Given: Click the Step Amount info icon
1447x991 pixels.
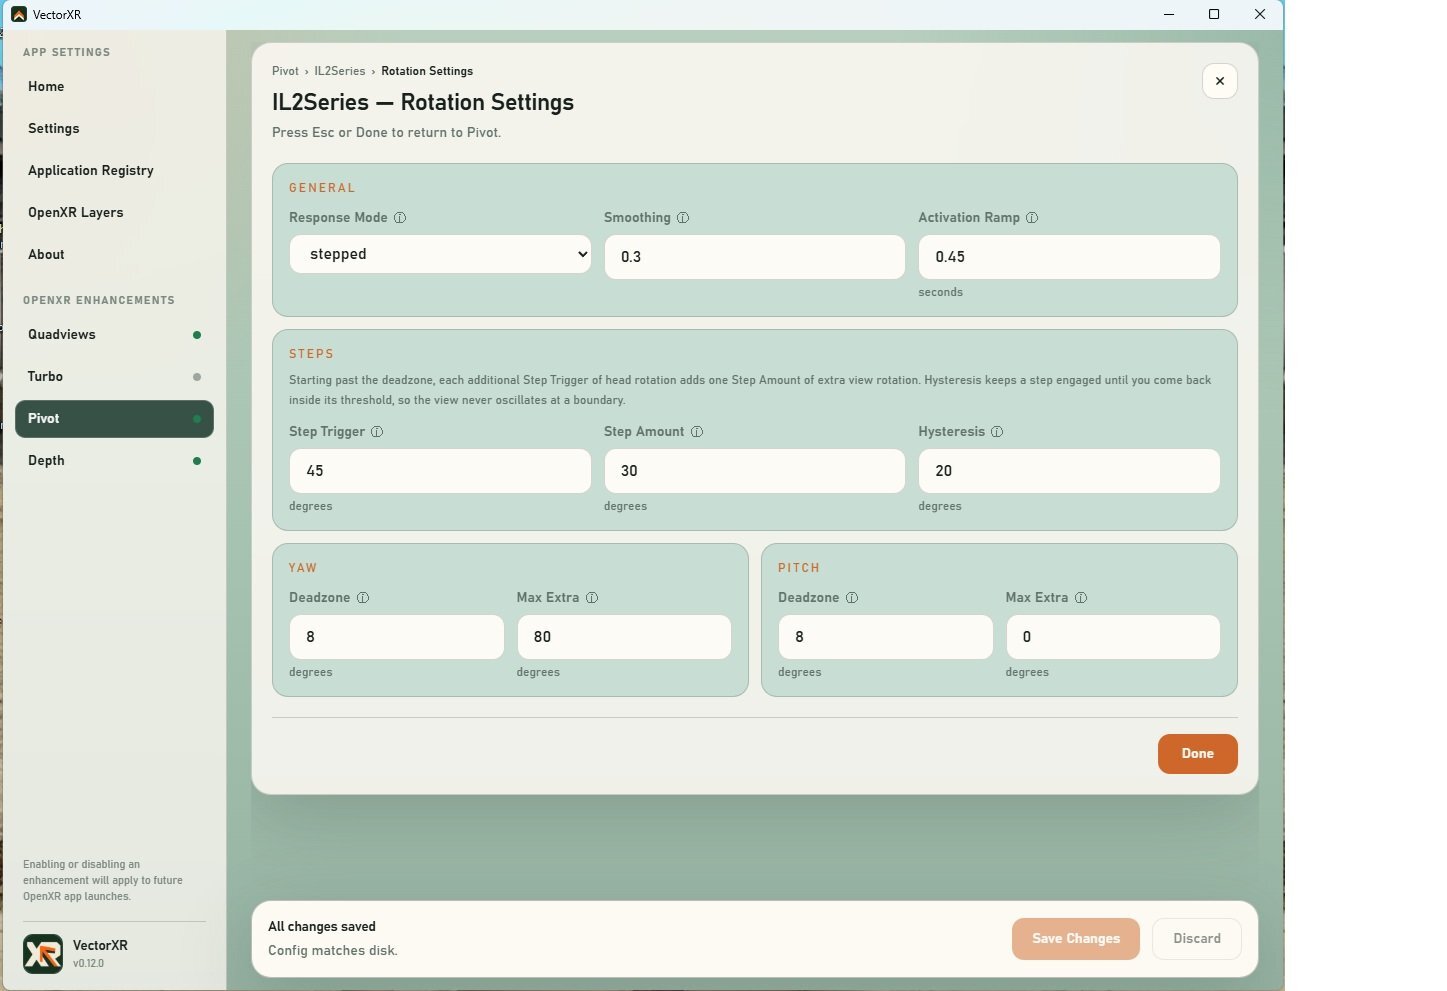Looking at the screenshot, I should [x=697, y=432].
